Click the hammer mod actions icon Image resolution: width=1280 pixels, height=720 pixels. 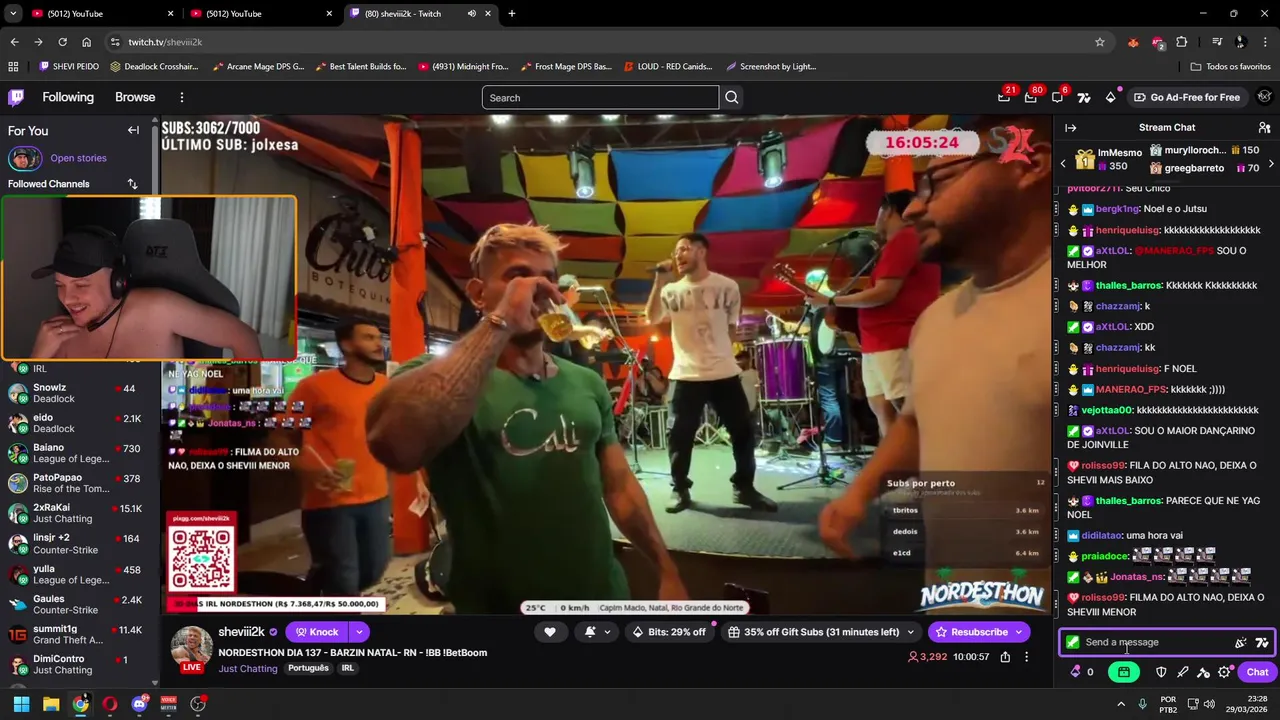1204,672
